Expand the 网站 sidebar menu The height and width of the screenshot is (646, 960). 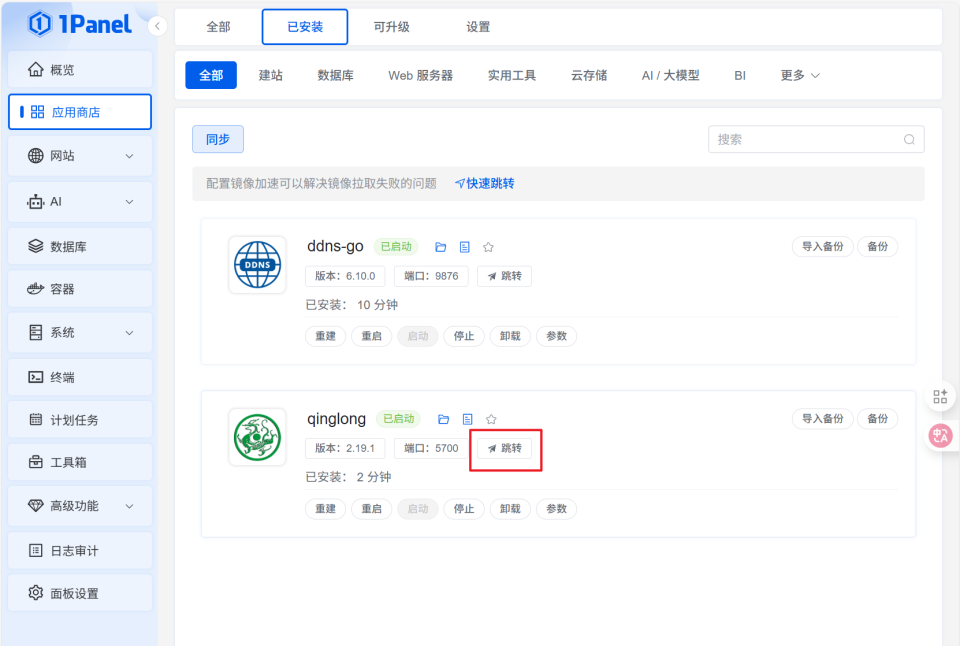tap(80, 156)
